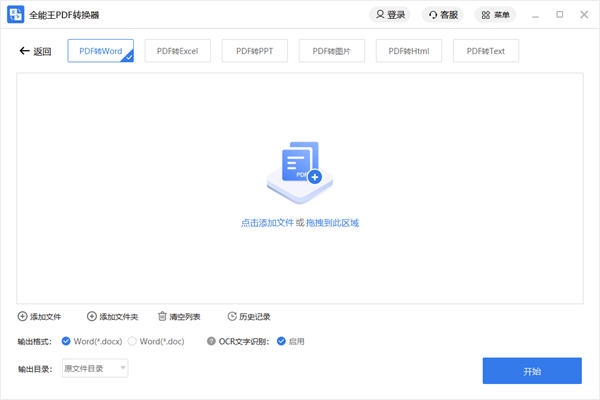Go back with the 返回 arrow
The image size is (600, 400).
coord(35,51)
